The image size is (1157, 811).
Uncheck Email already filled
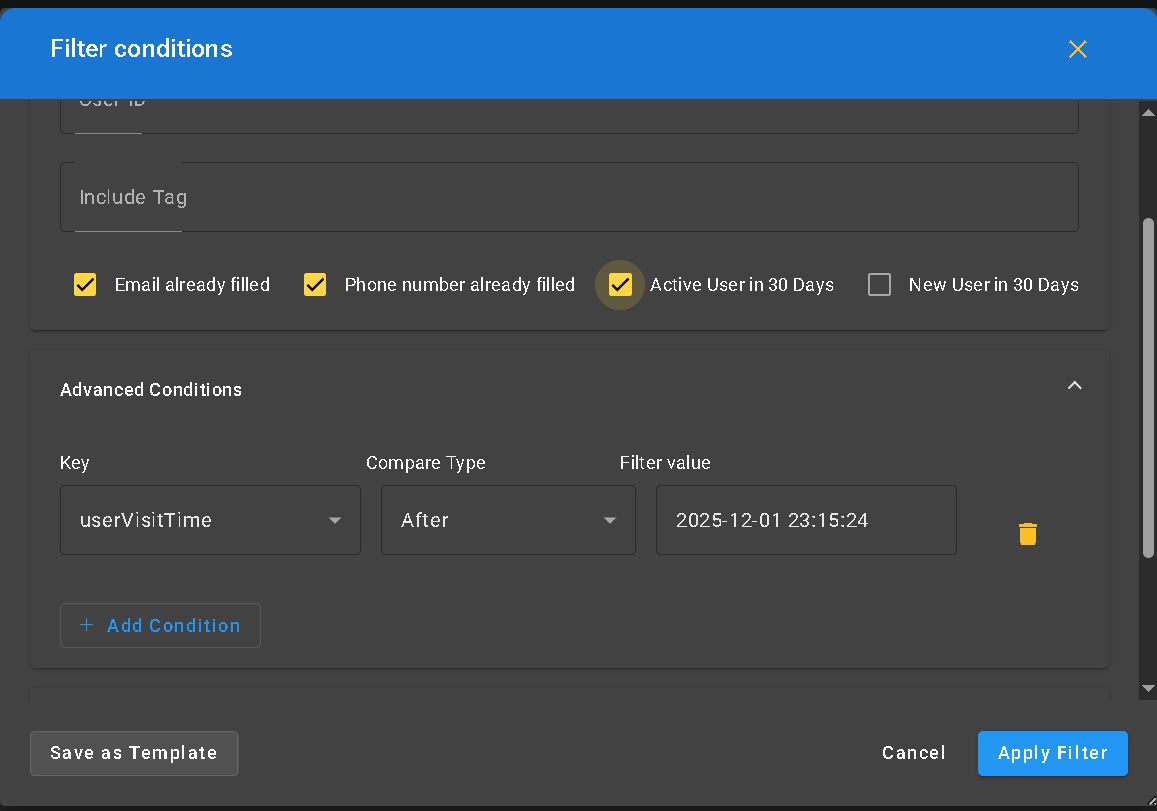coord(86,285)
